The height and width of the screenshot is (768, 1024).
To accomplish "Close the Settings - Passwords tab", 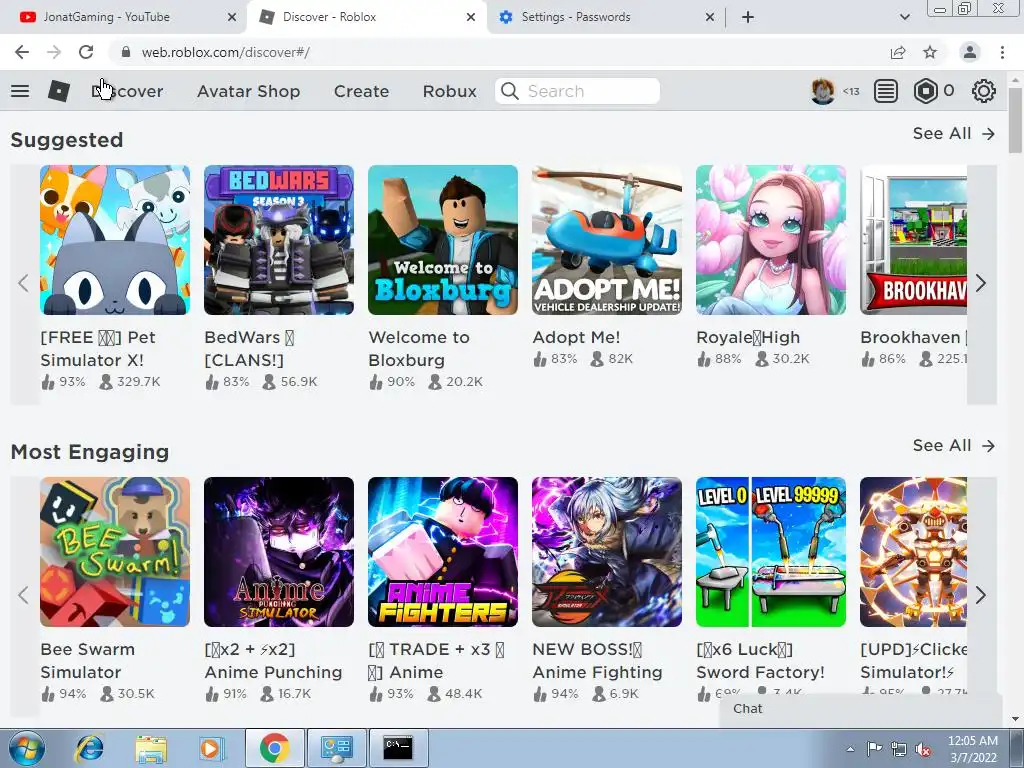I will pos(710,17).
